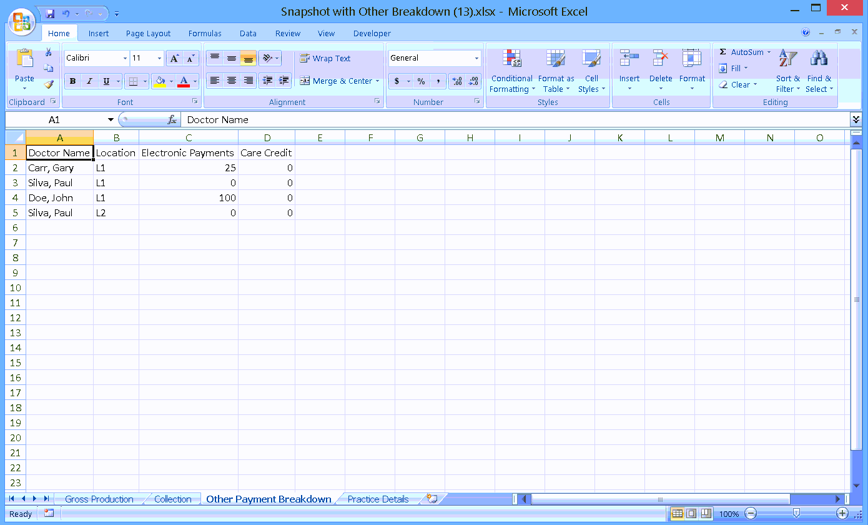Toggle Wrap Text for selected cell
The image size is (868, 525).
[x=325, y=58]
